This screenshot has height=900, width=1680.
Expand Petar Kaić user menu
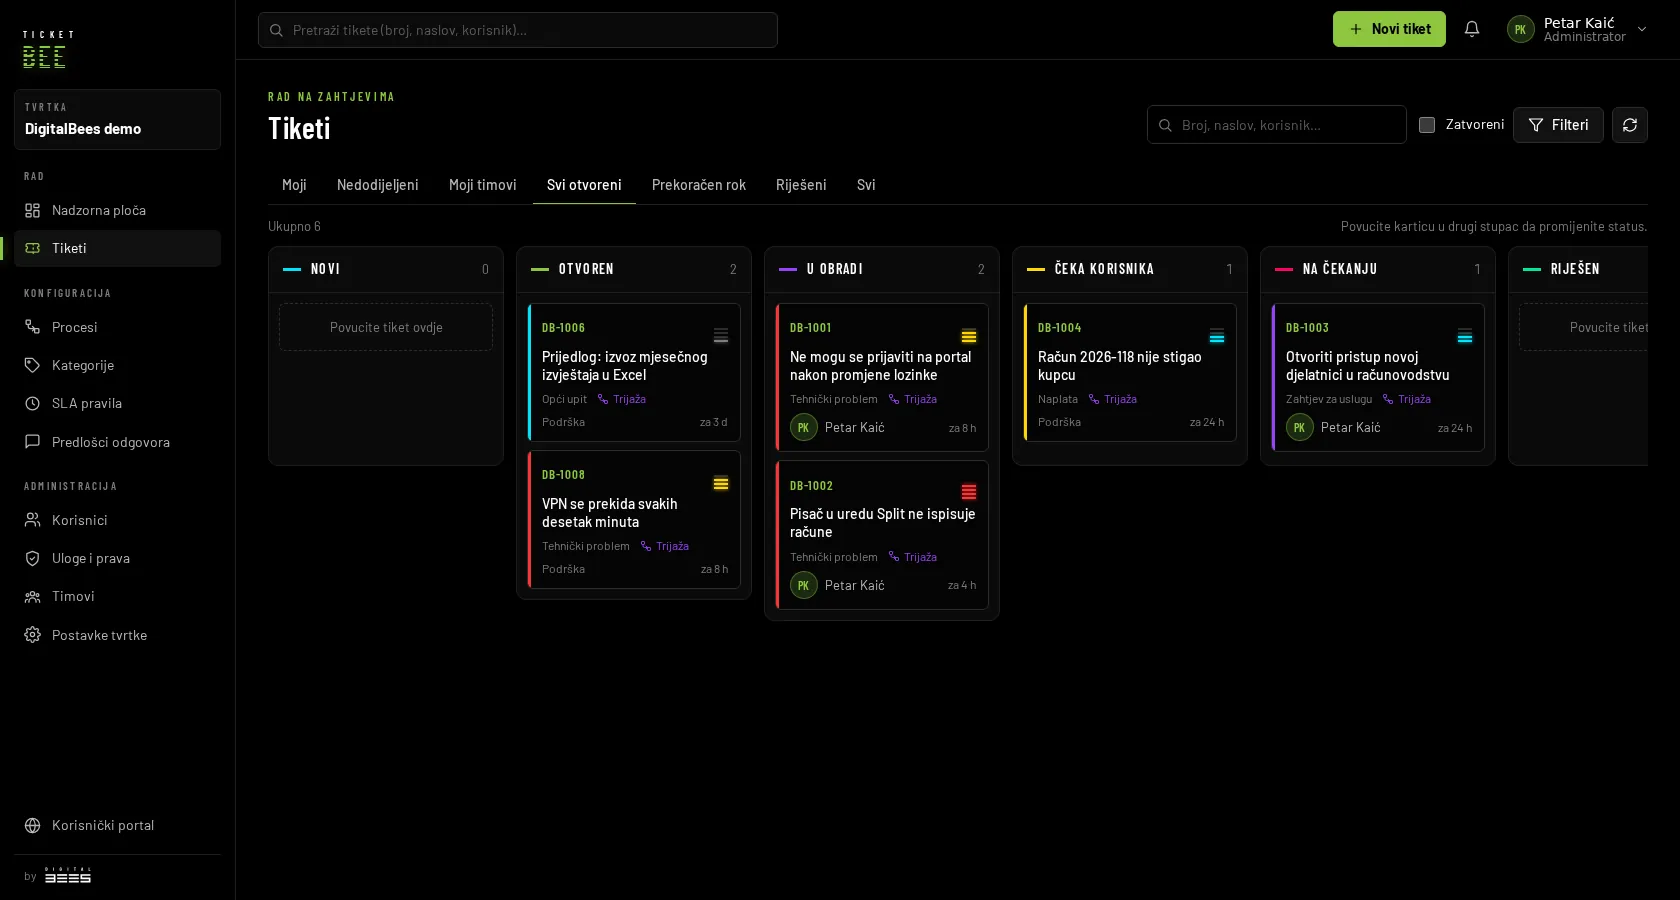(x=1577, y=29)
